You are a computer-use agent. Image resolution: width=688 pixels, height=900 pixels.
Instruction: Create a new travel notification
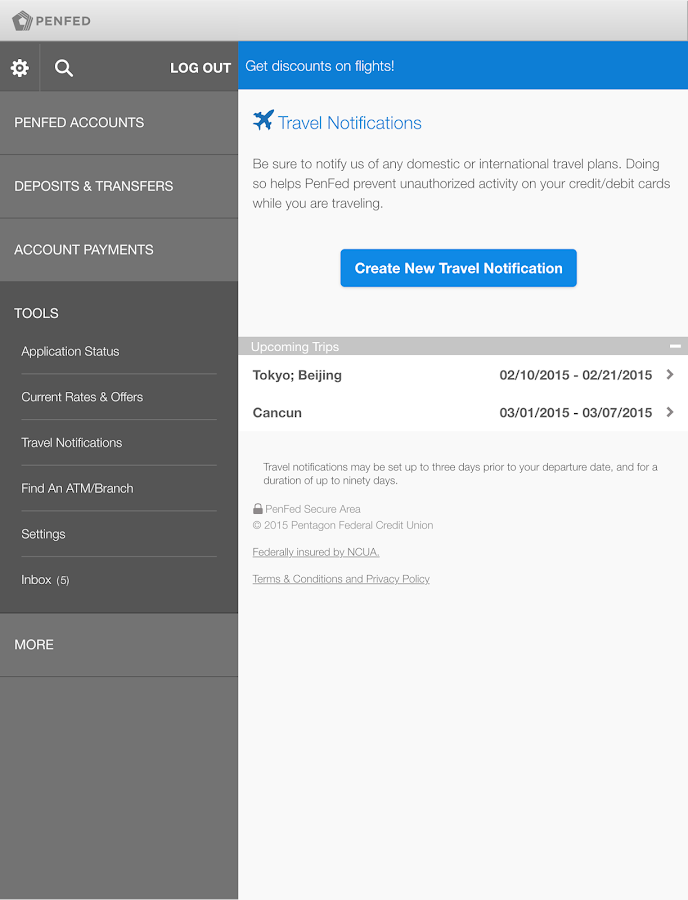click(458, 268)
